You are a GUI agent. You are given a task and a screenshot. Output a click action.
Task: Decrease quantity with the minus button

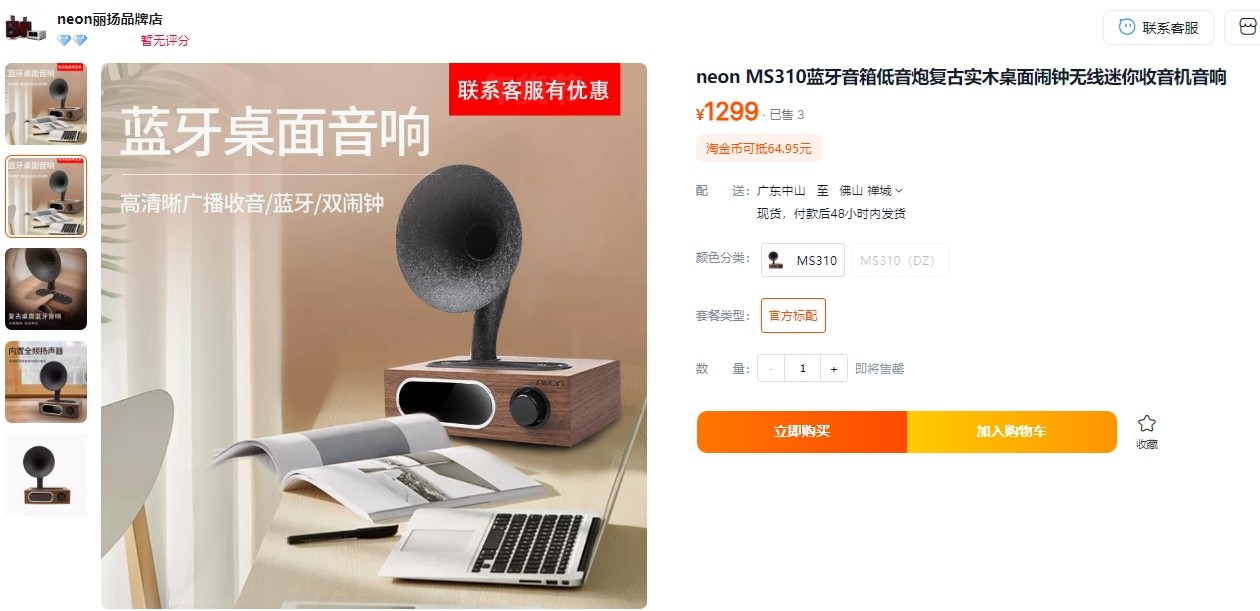coord(771,368)
